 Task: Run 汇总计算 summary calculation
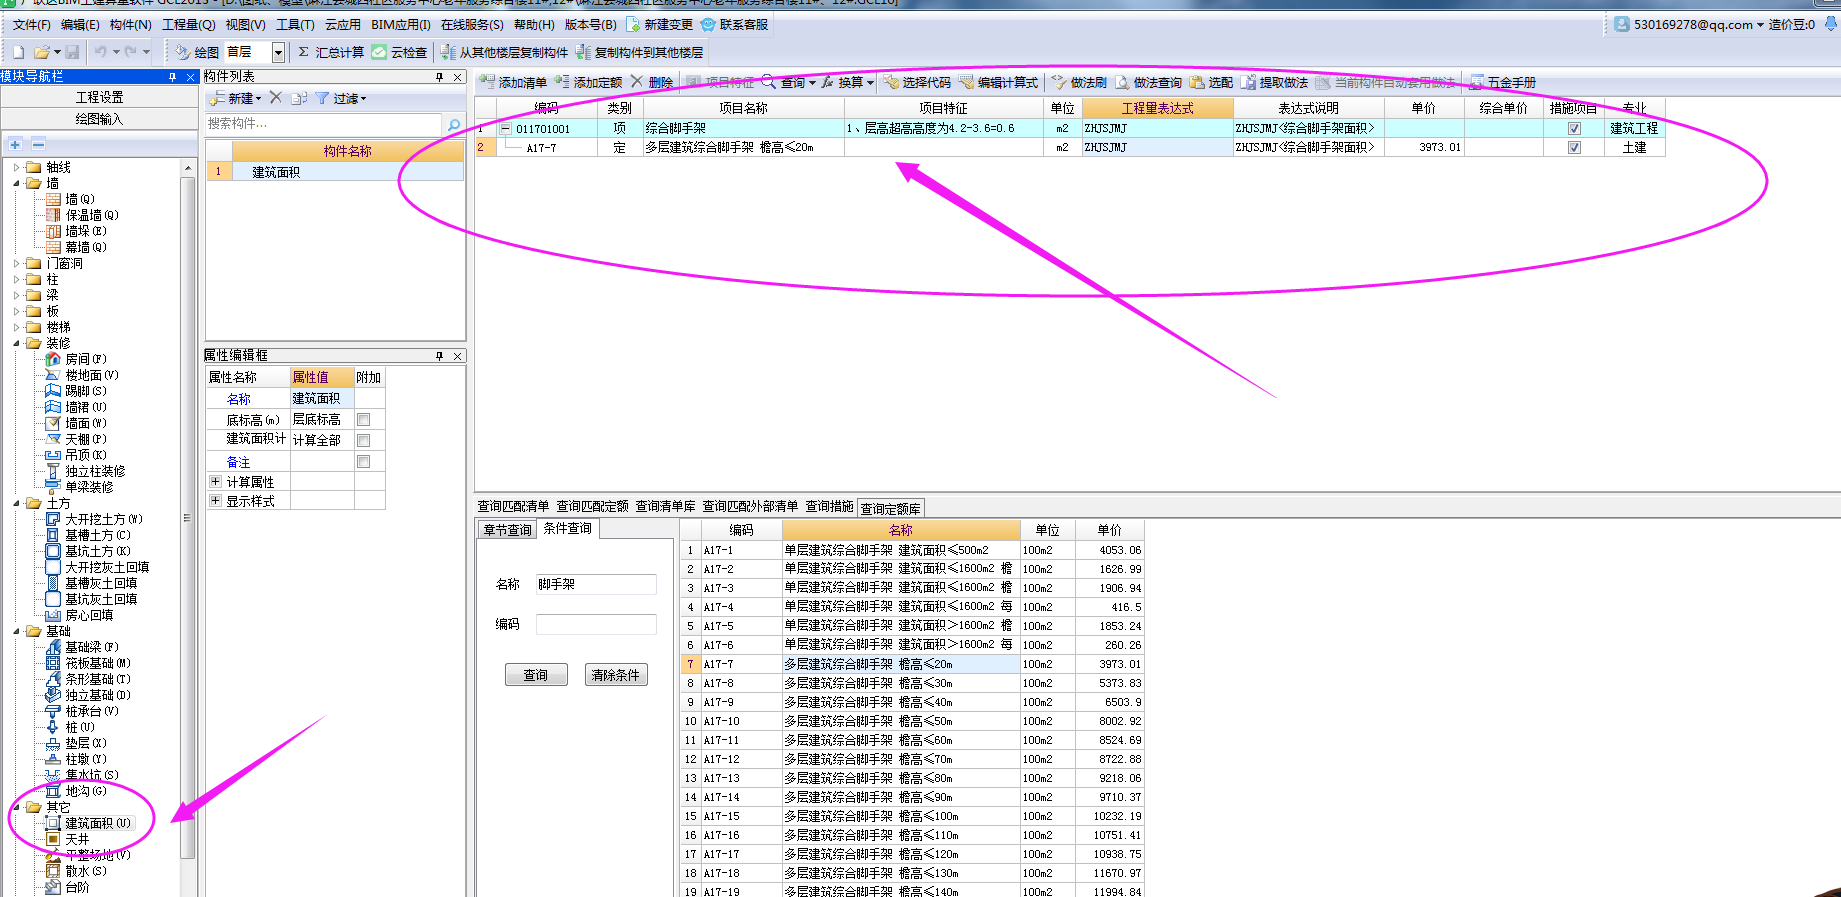[331, 52]
